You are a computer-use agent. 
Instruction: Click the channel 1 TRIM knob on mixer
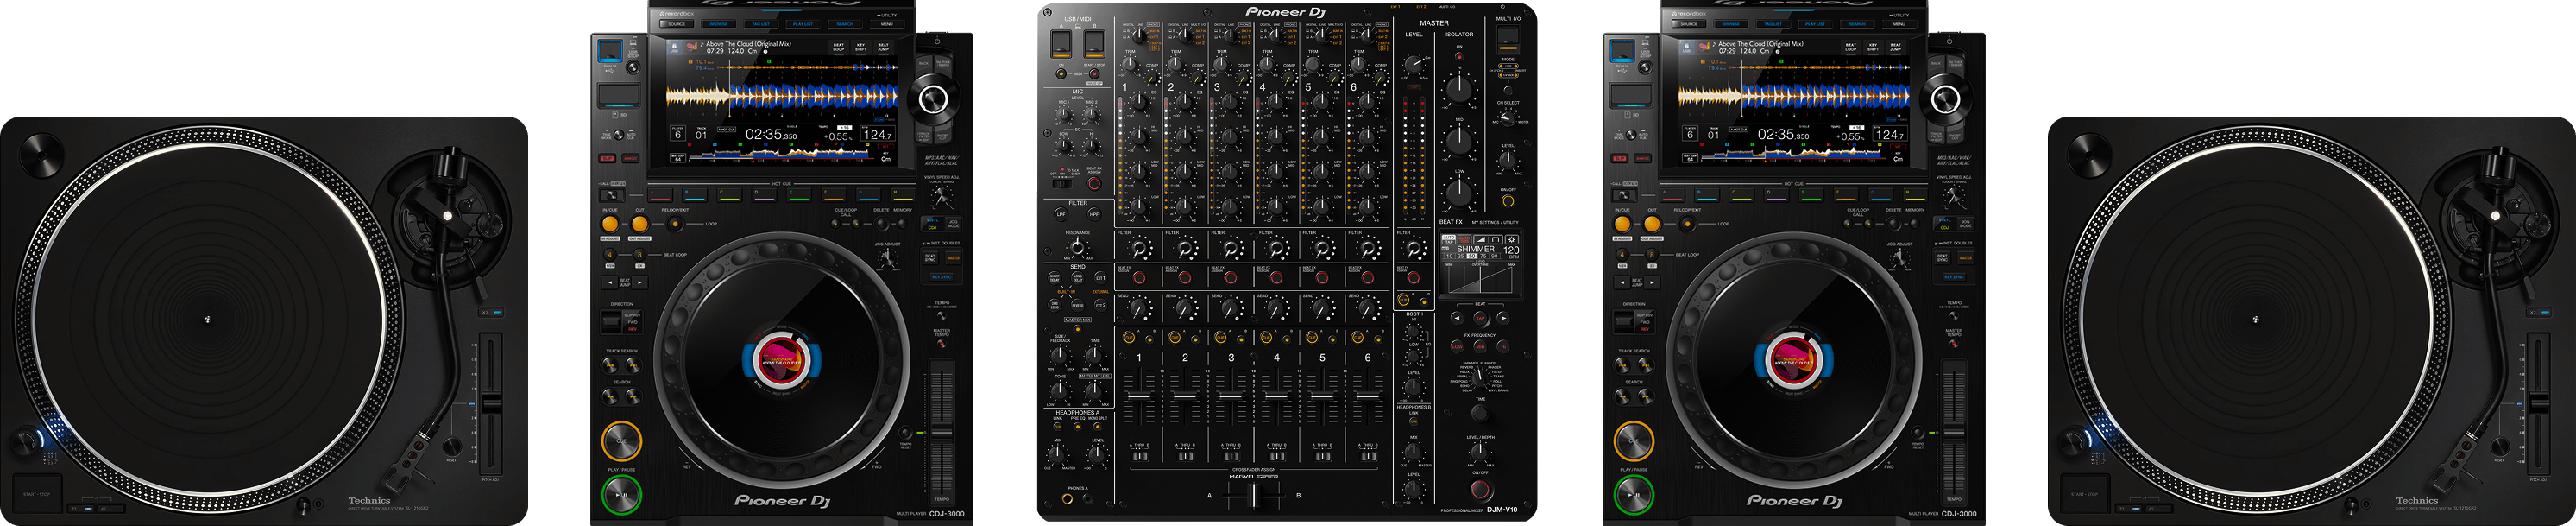pyautogui.click(x=1131, y=64)
